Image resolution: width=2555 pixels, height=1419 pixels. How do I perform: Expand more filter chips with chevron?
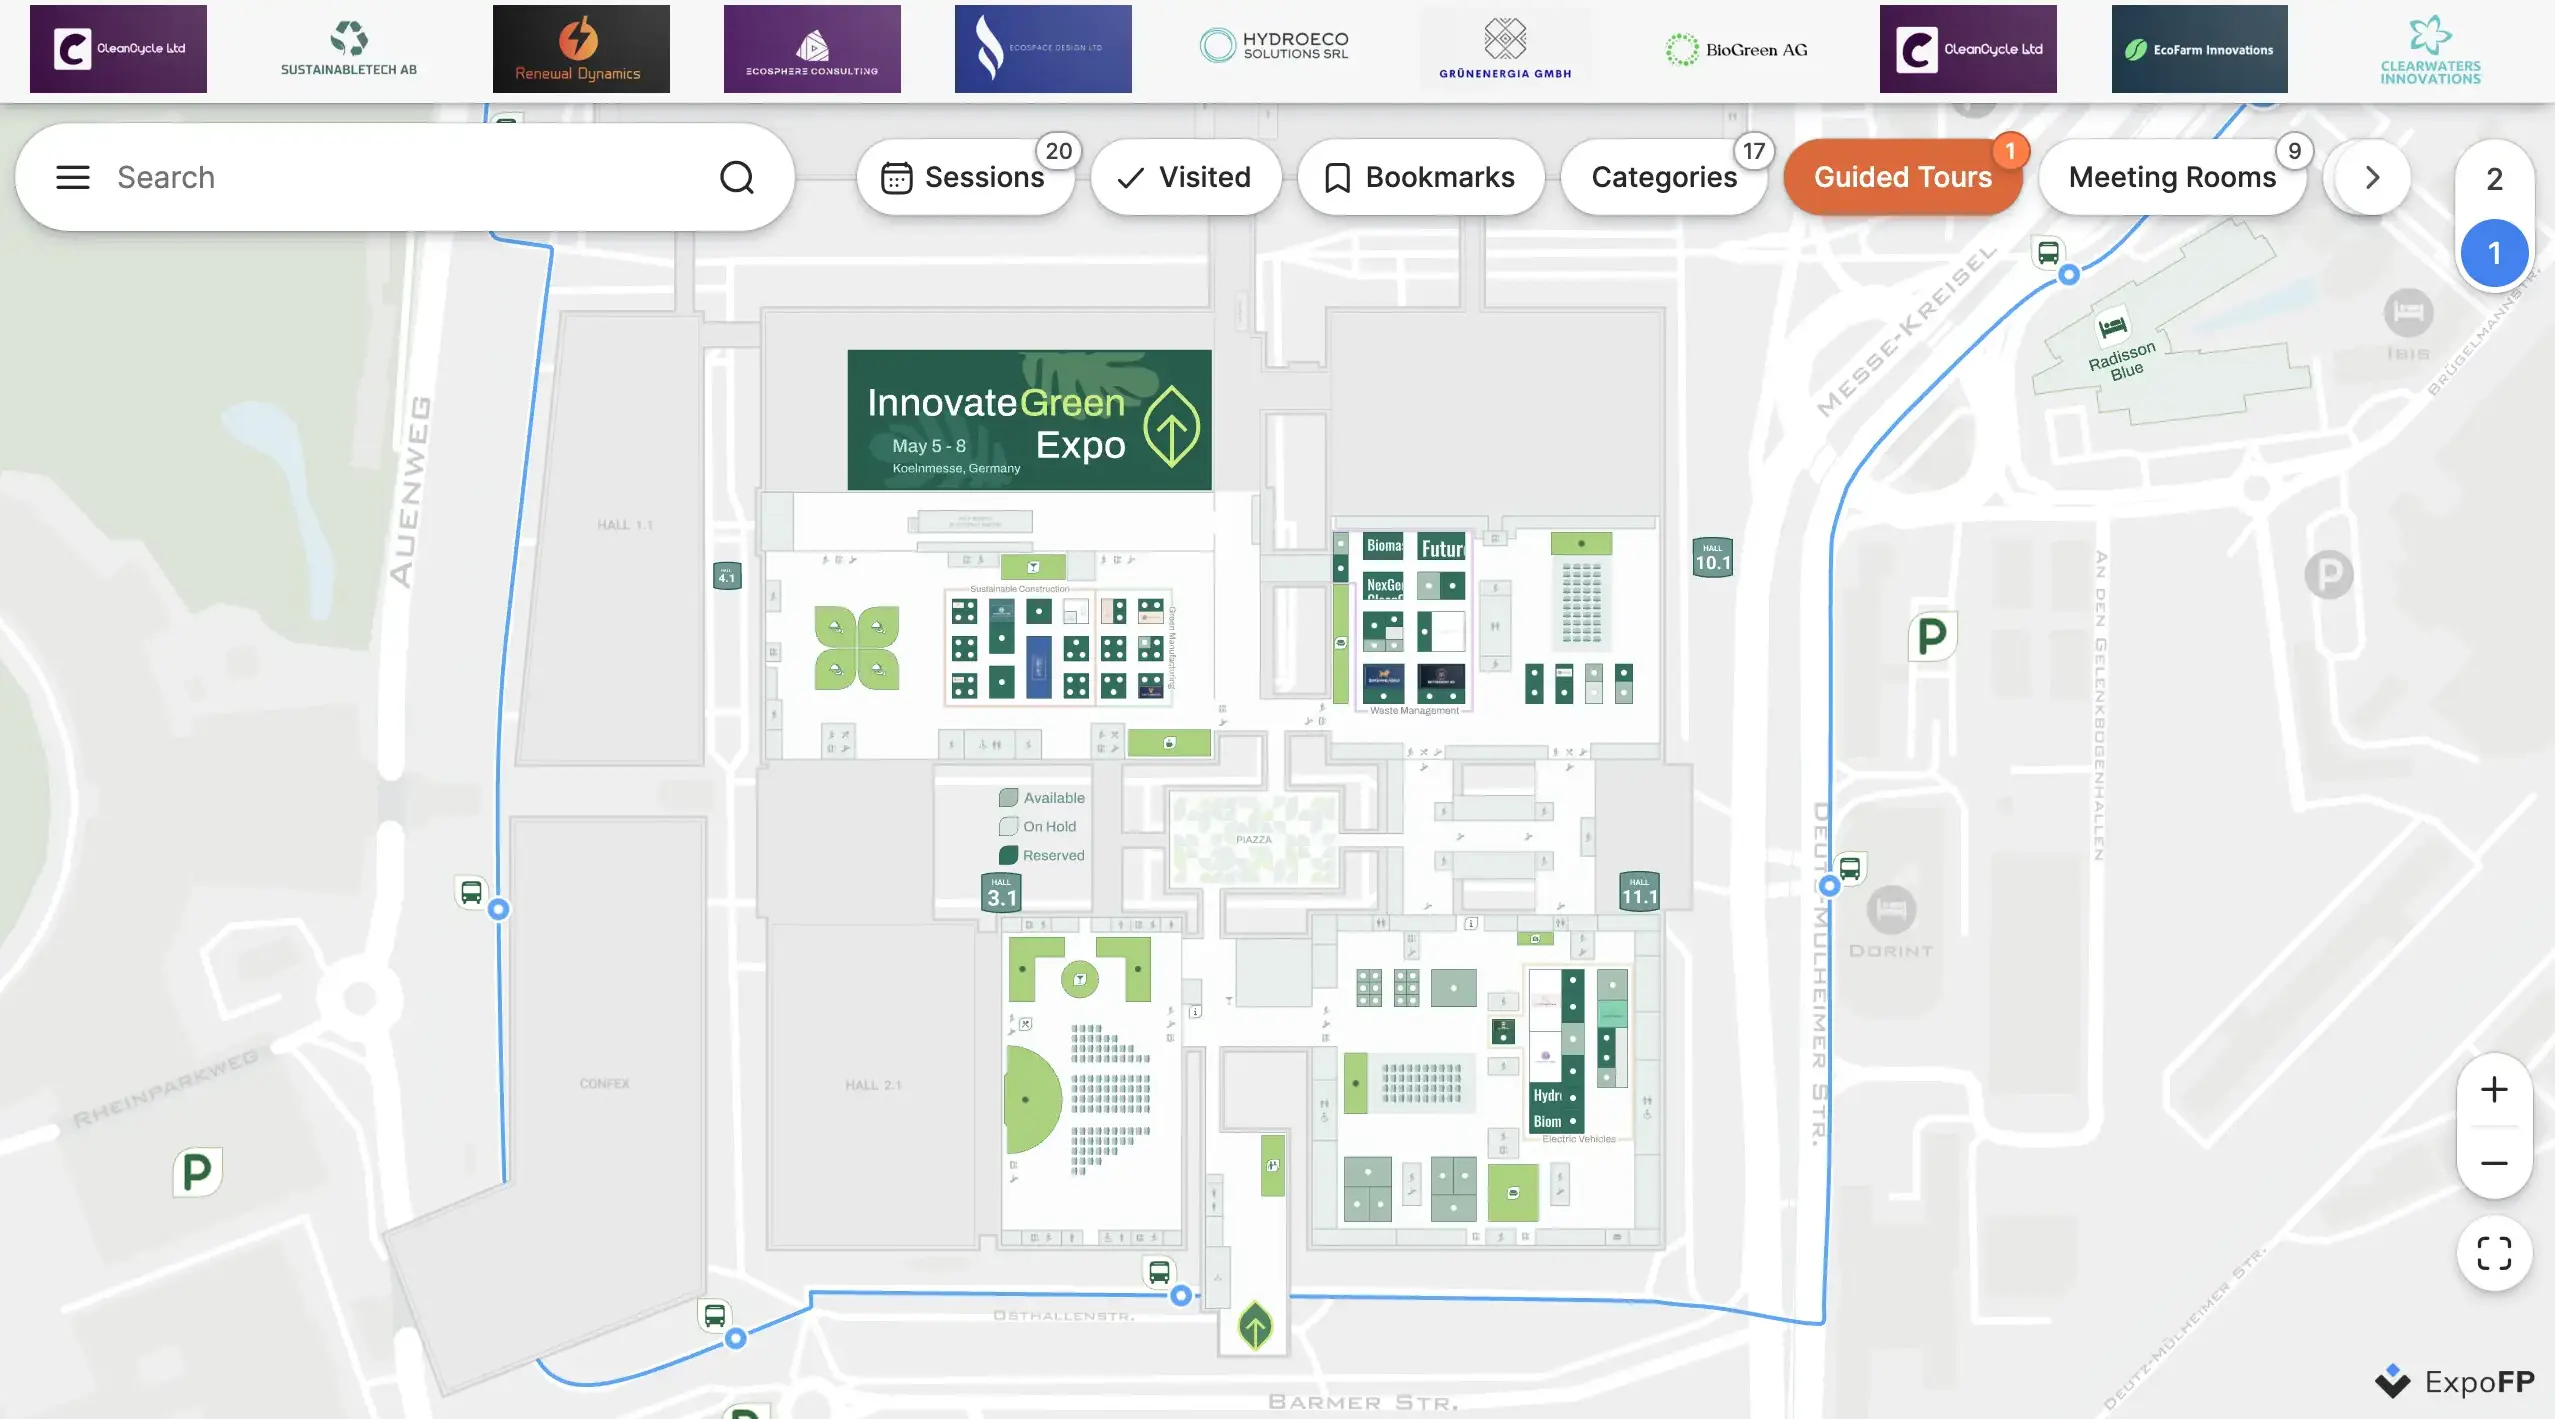tap(2371, 178)
